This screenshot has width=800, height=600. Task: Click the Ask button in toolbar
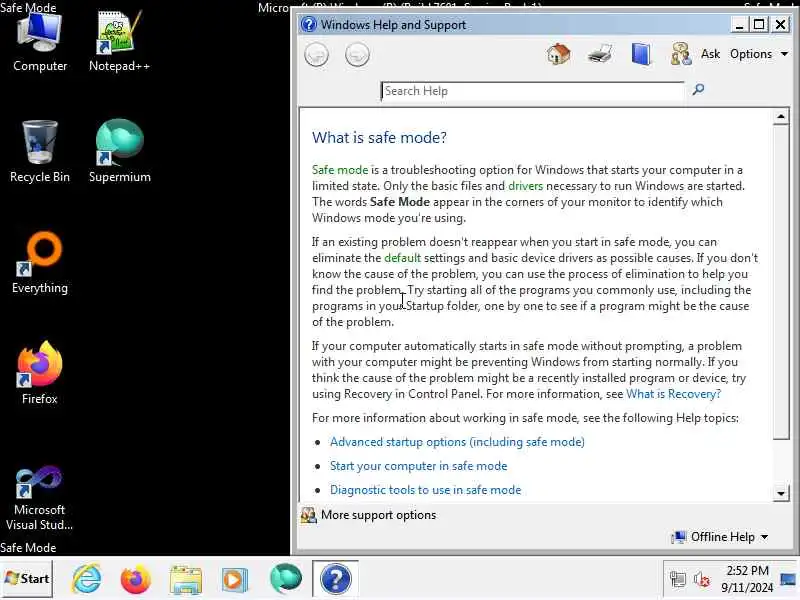710,54
